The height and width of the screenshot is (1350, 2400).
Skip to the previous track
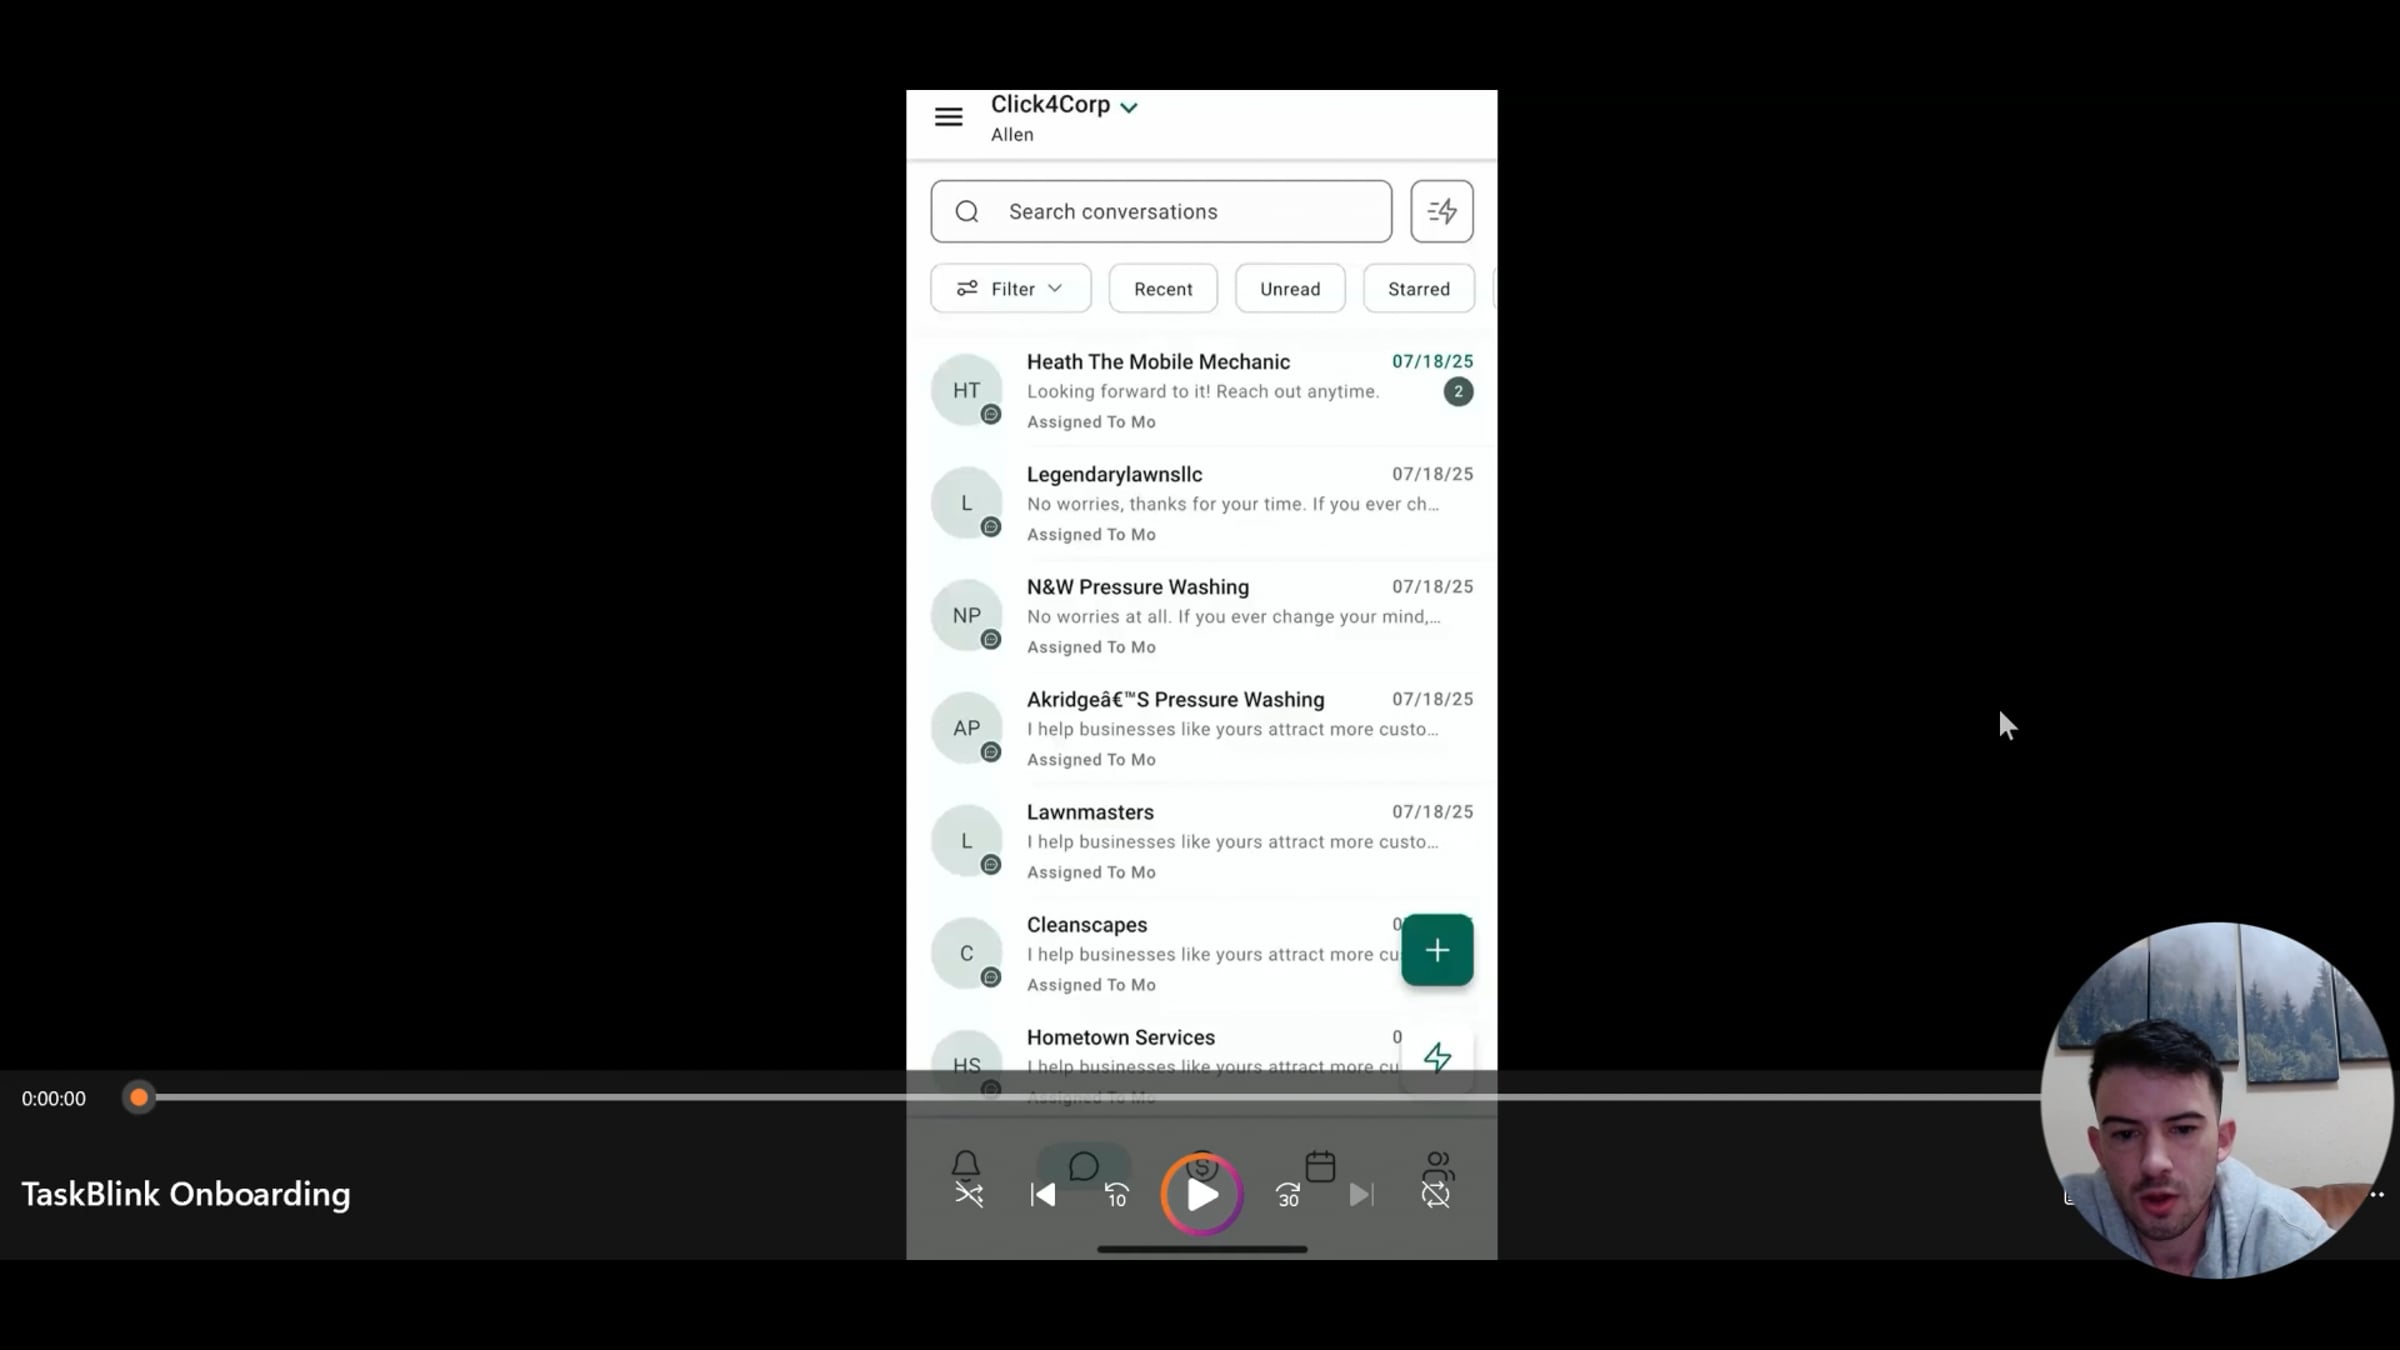coord(1043,1194)
